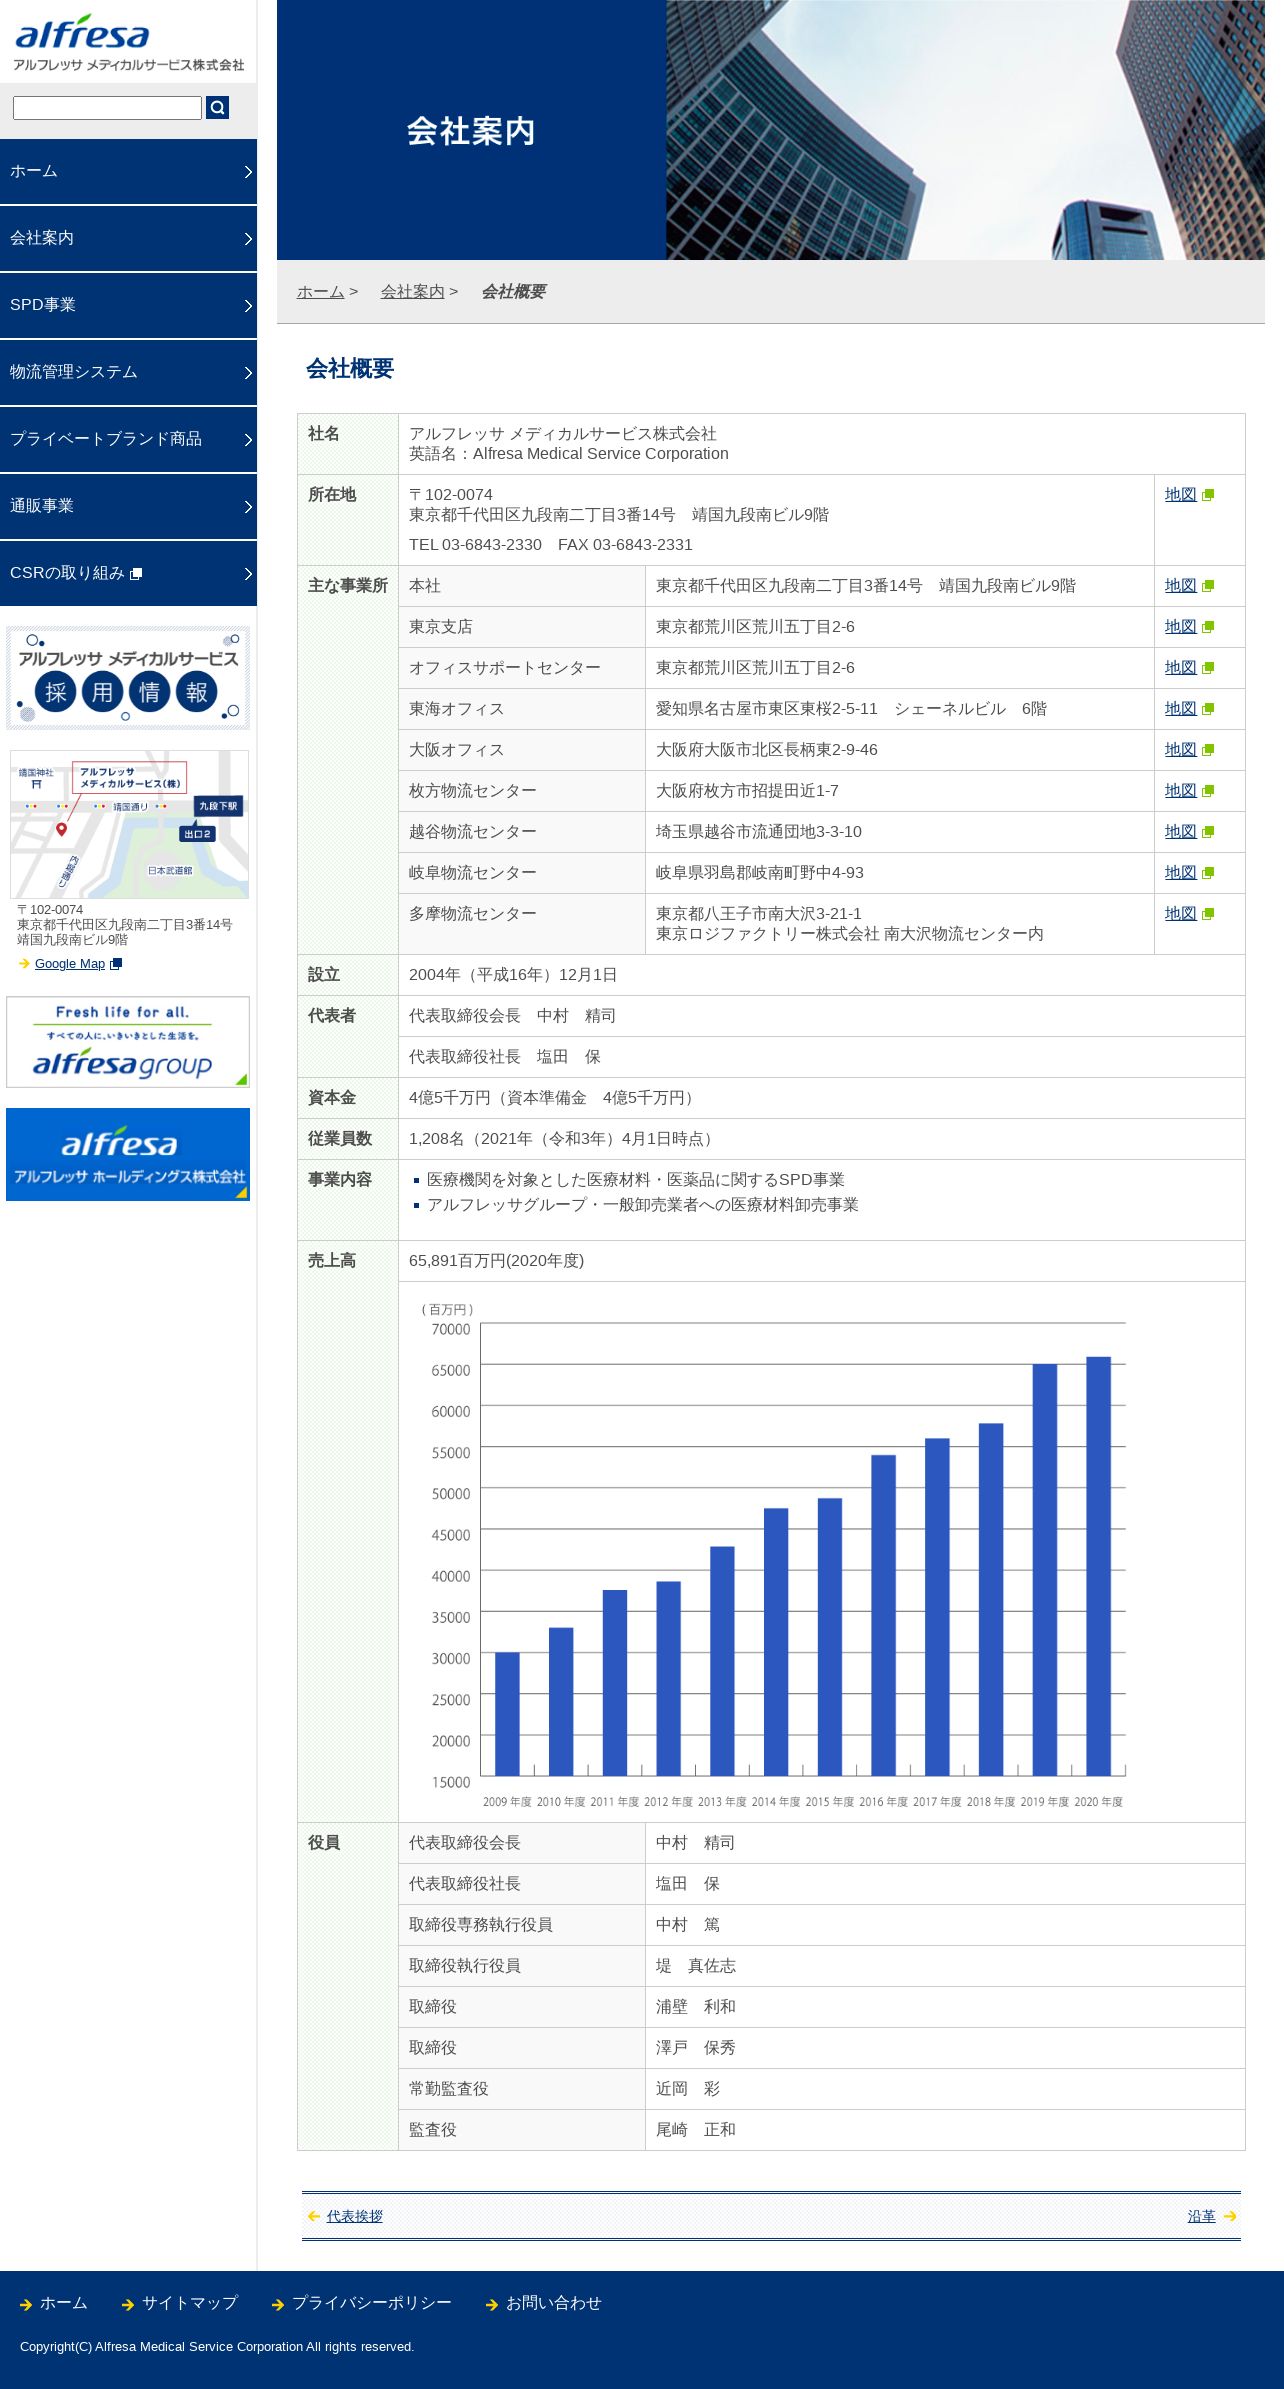The image size is (1284, 2389).
Task: Open プライベートブランド商品 in the sidebar
Action: pyautogui.click(x=128, y=440)
